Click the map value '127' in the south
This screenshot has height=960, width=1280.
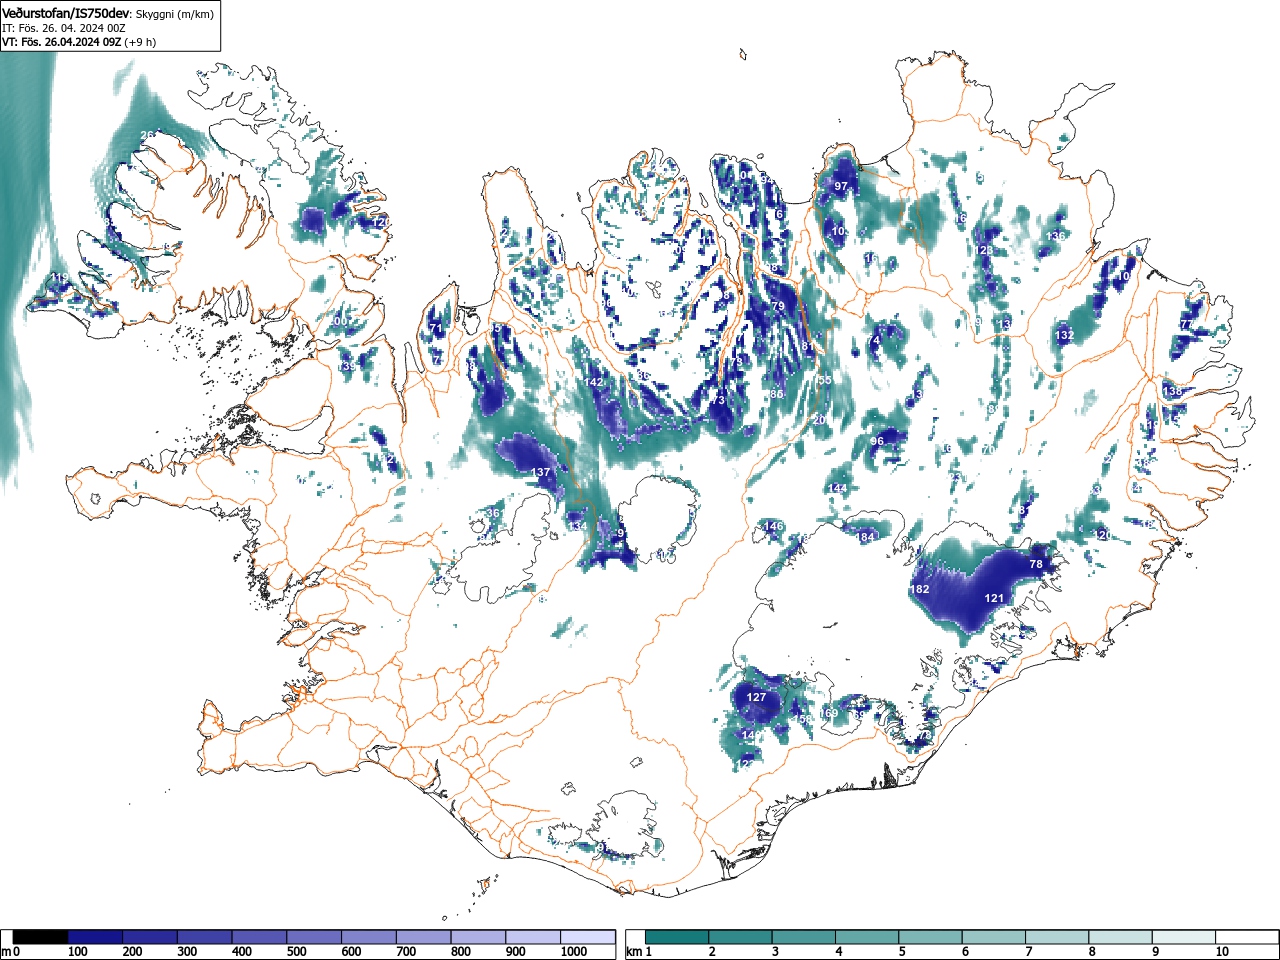pos(756,697)
